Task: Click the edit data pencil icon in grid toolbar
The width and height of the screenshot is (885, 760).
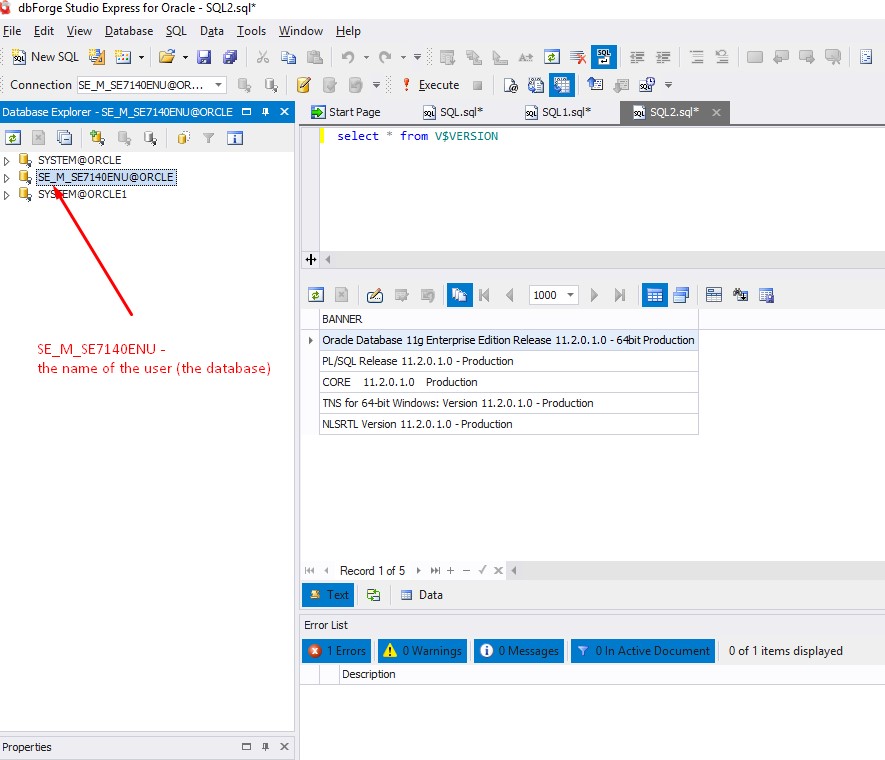Action: click(375, 295)
